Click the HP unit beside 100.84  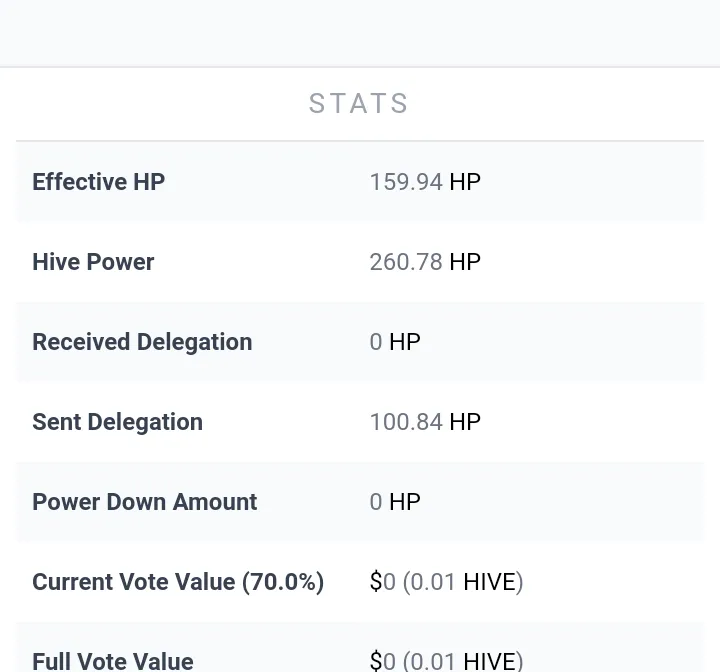click(x=465, y=422)
